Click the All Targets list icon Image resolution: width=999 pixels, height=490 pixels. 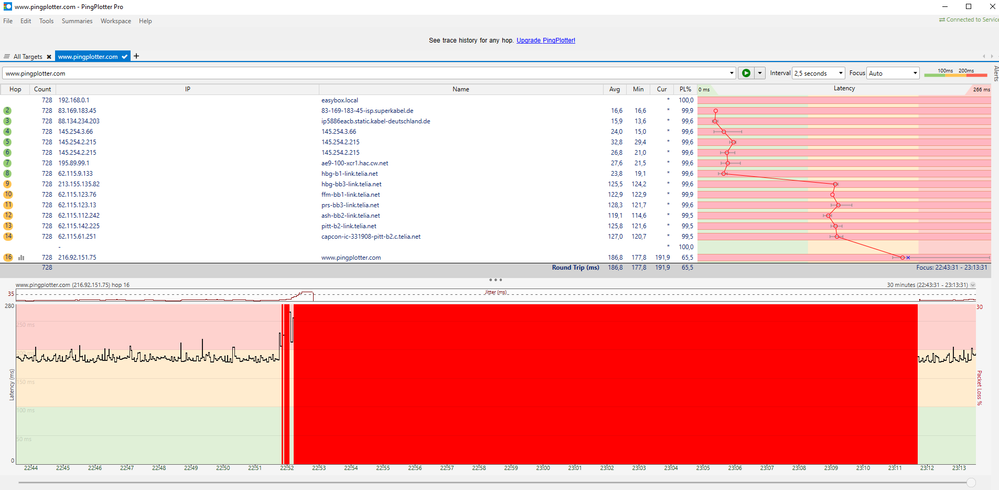[7, 57]
